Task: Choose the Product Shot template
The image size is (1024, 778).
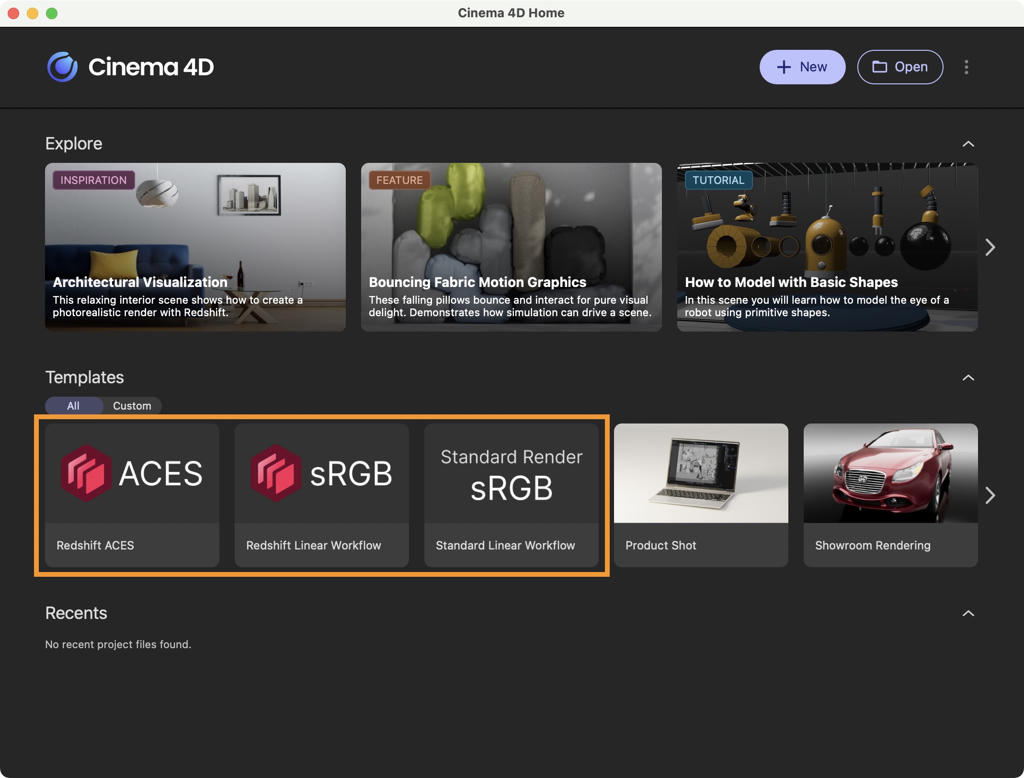Action: (701, 495)
